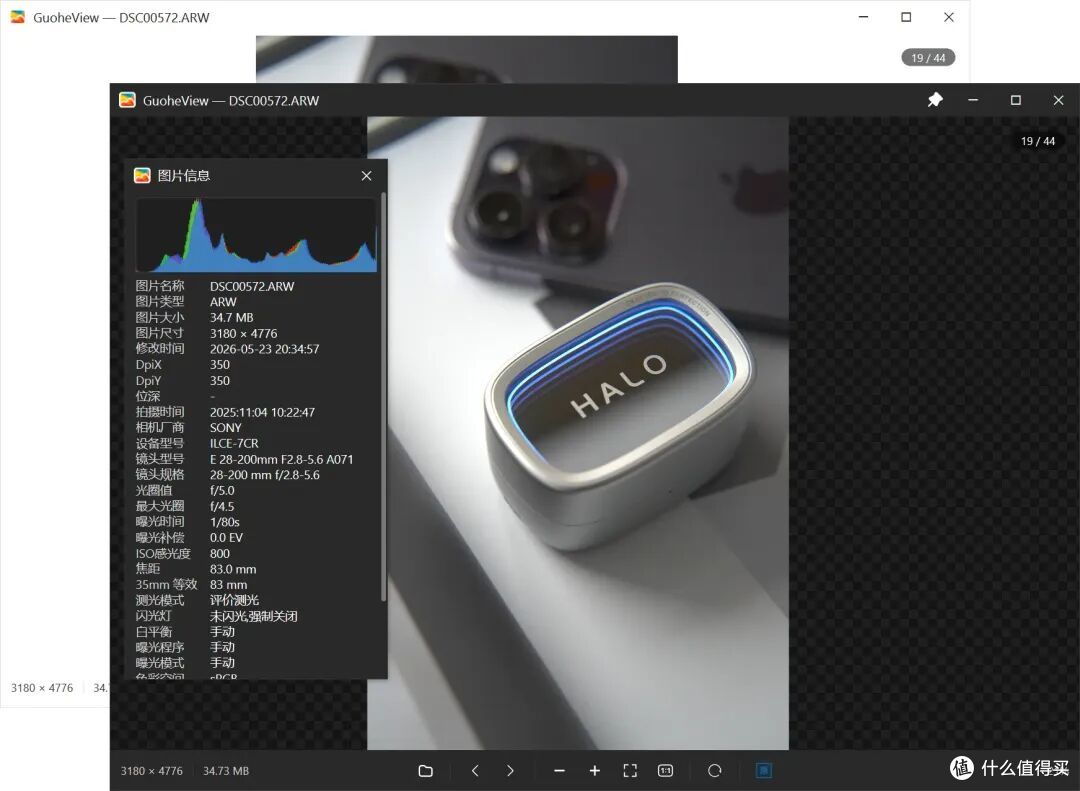Click the GuoheView app icon in dark title bar
Viewport: 1080px width, 791px height.
127,100
